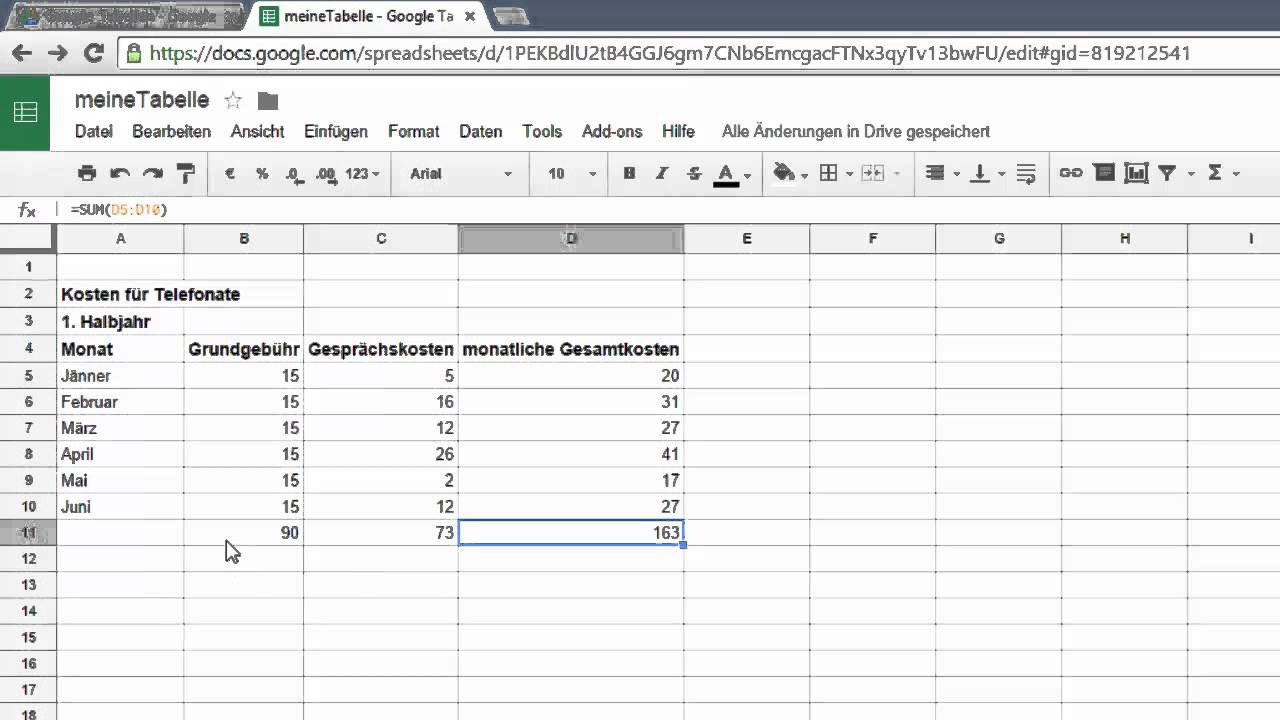The width and height of the screenshot is (1280, 720).
Task: Open the dropdown arrow beside sigma icon
Action: 1237,174
